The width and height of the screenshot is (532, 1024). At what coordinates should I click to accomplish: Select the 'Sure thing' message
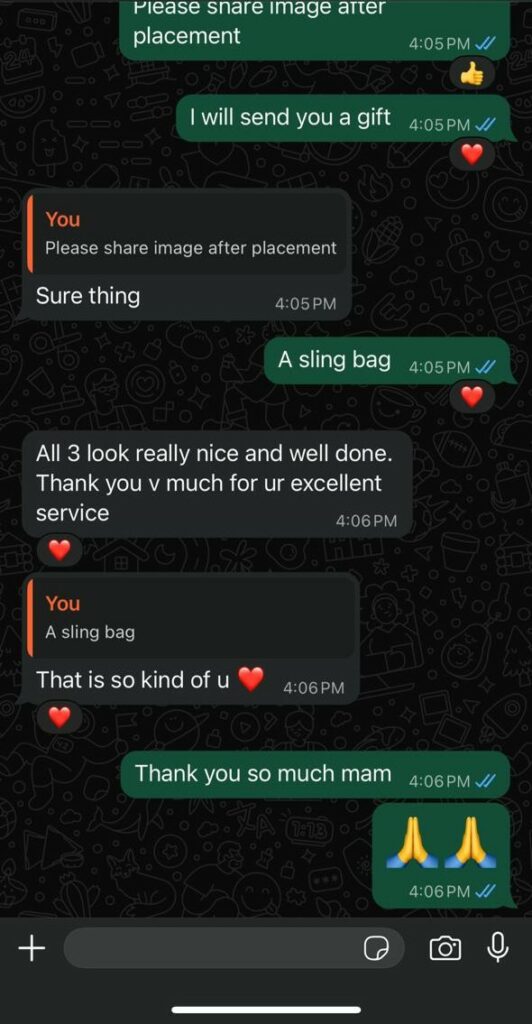pyautogui.click(x=185, y=255)
